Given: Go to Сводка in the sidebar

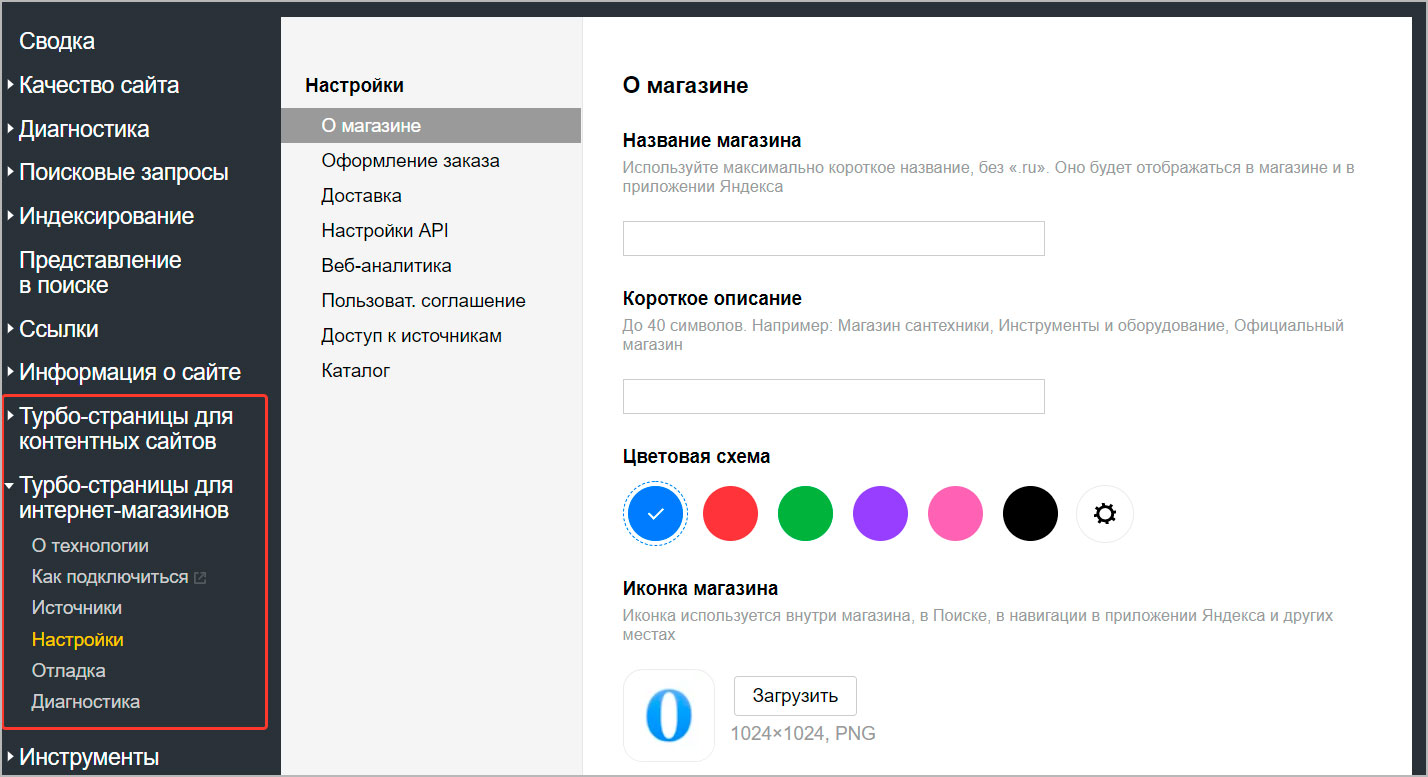Looking at the screenshot, I should coord(57,41).
